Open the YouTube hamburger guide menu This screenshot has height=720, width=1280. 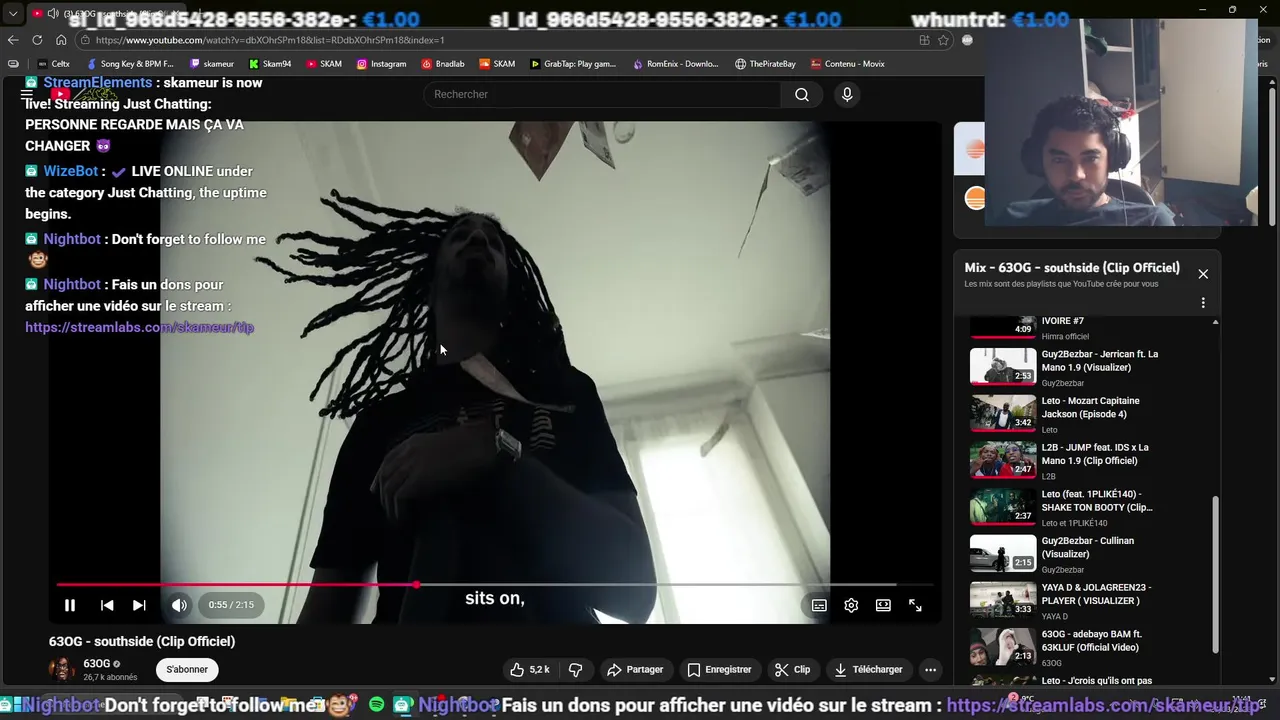pyautogui.click(x=27, y=94)
